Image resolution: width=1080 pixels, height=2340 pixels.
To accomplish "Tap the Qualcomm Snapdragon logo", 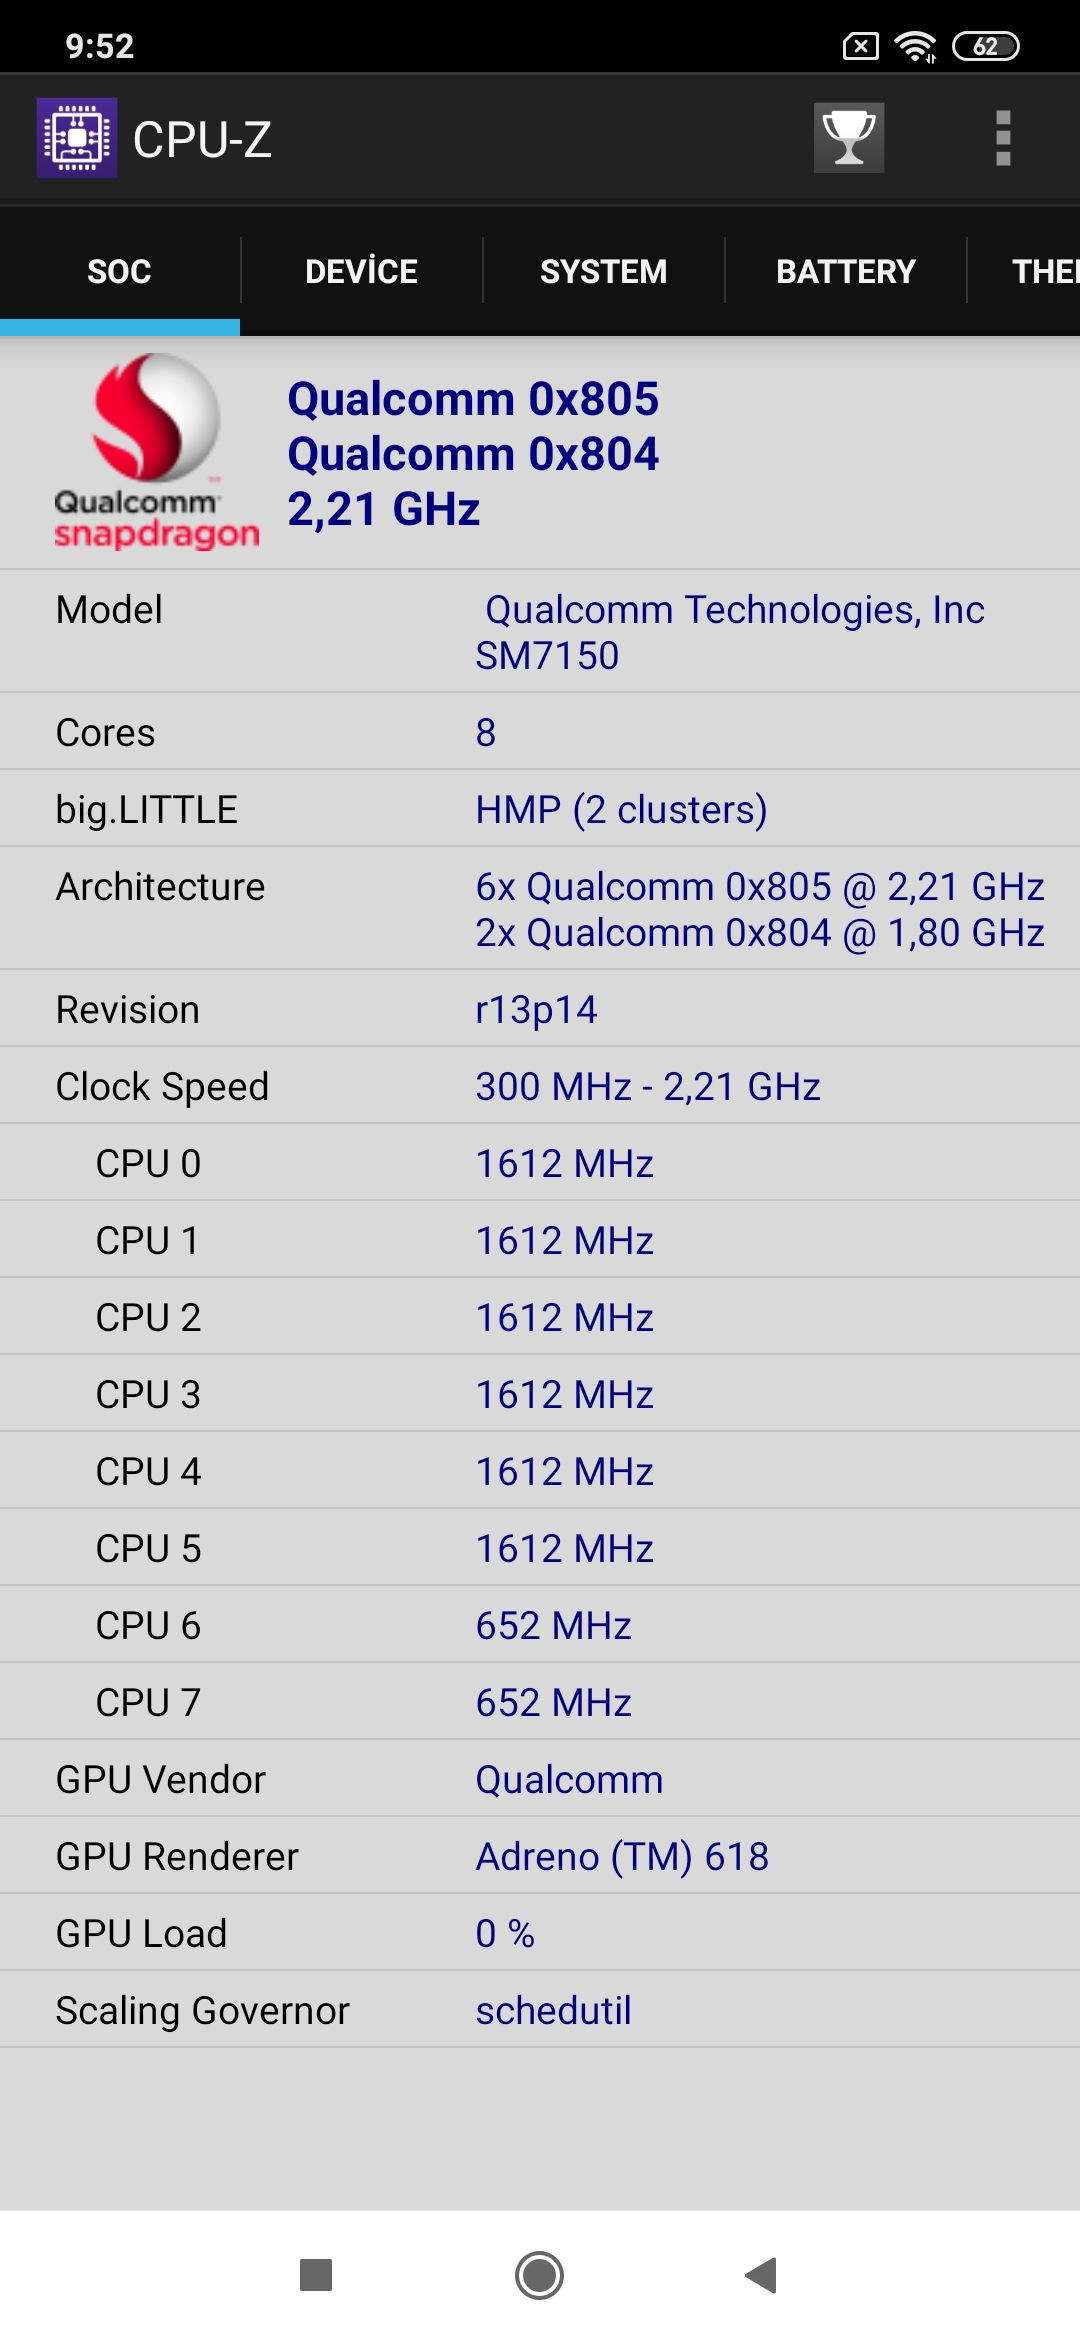I will click(x=156, y=452).
